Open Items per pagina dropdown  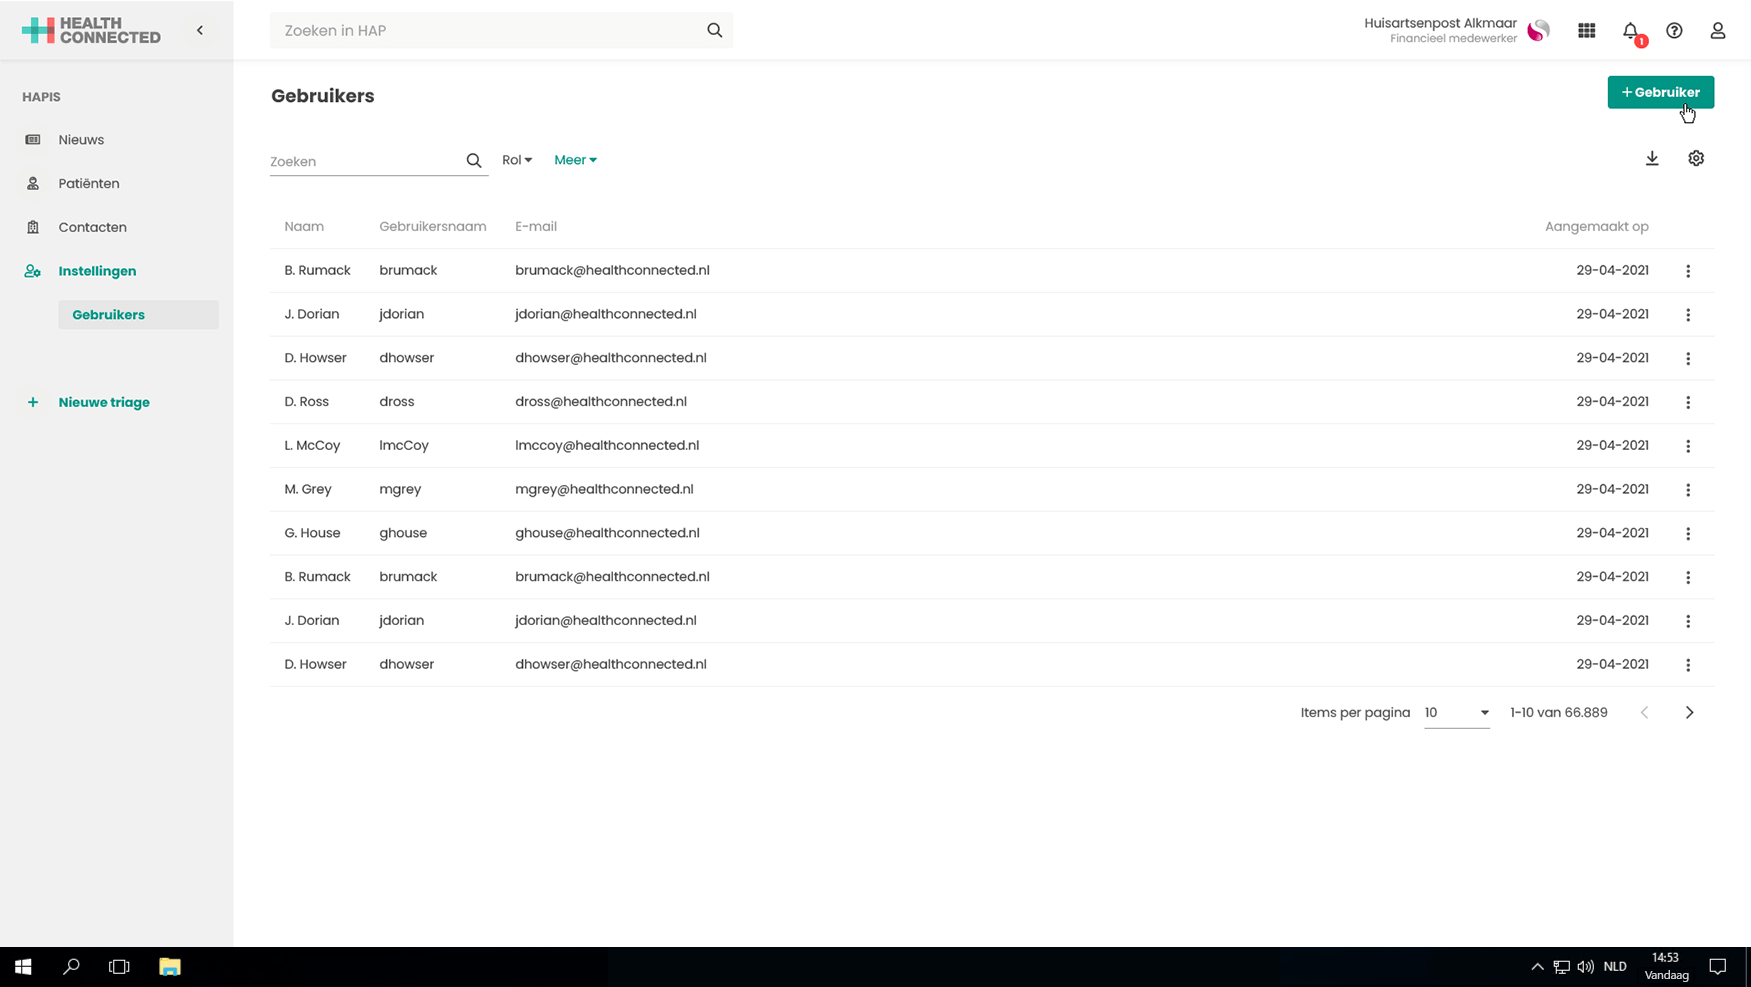[x=1456, y=713]
